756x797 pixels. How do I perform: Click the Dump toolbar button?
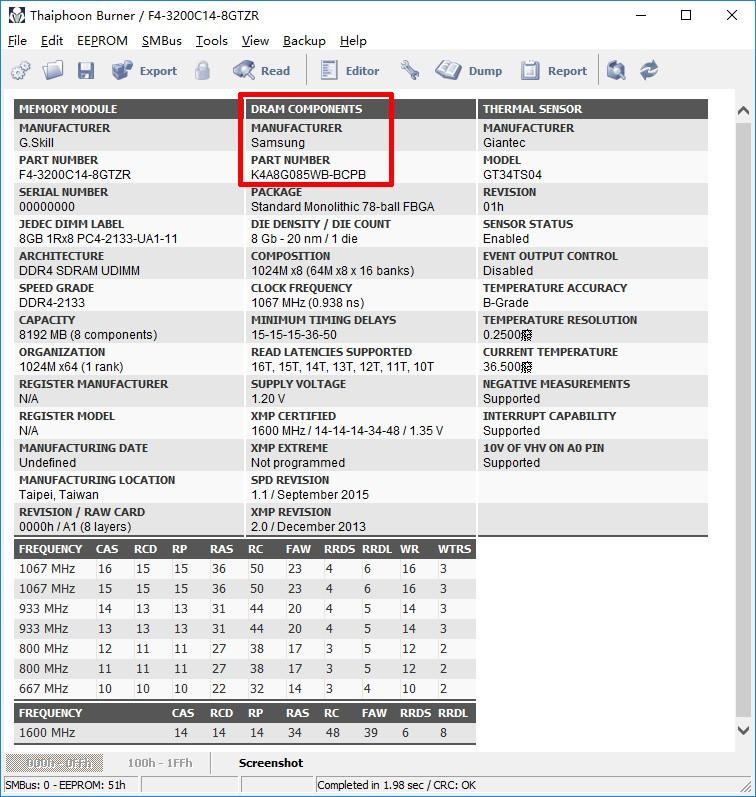click(468, 71)
